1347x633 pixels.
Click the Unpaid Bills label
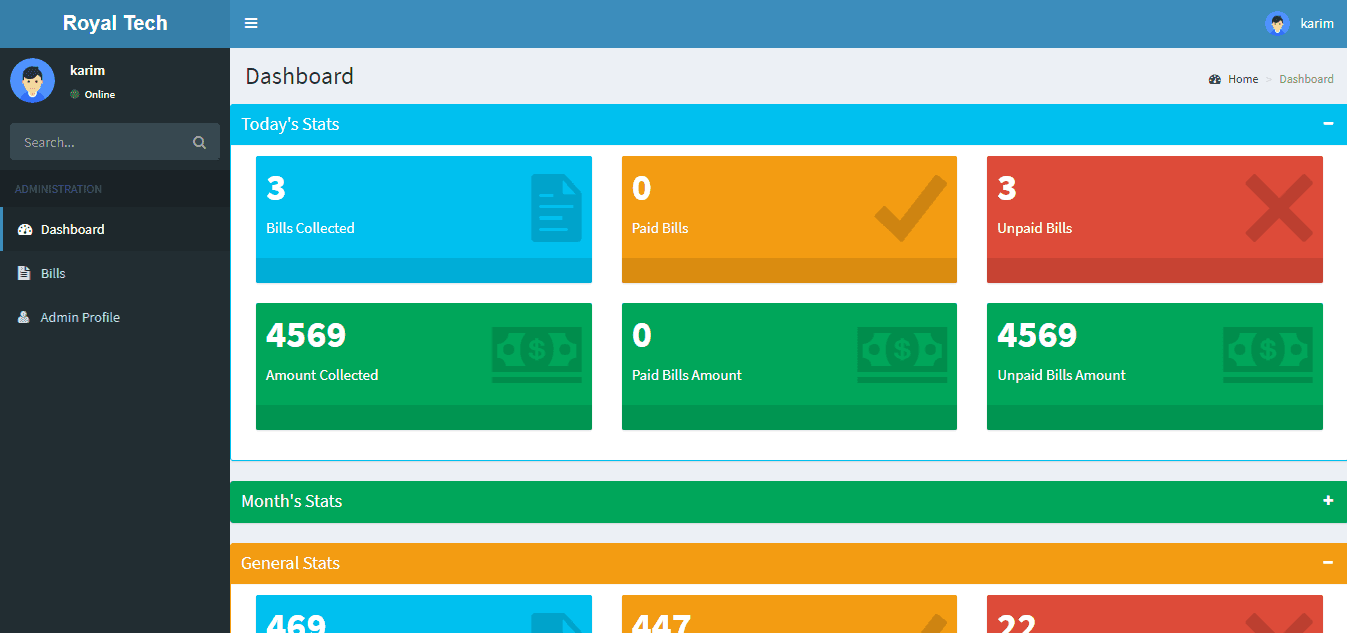tap(1034, 228)
